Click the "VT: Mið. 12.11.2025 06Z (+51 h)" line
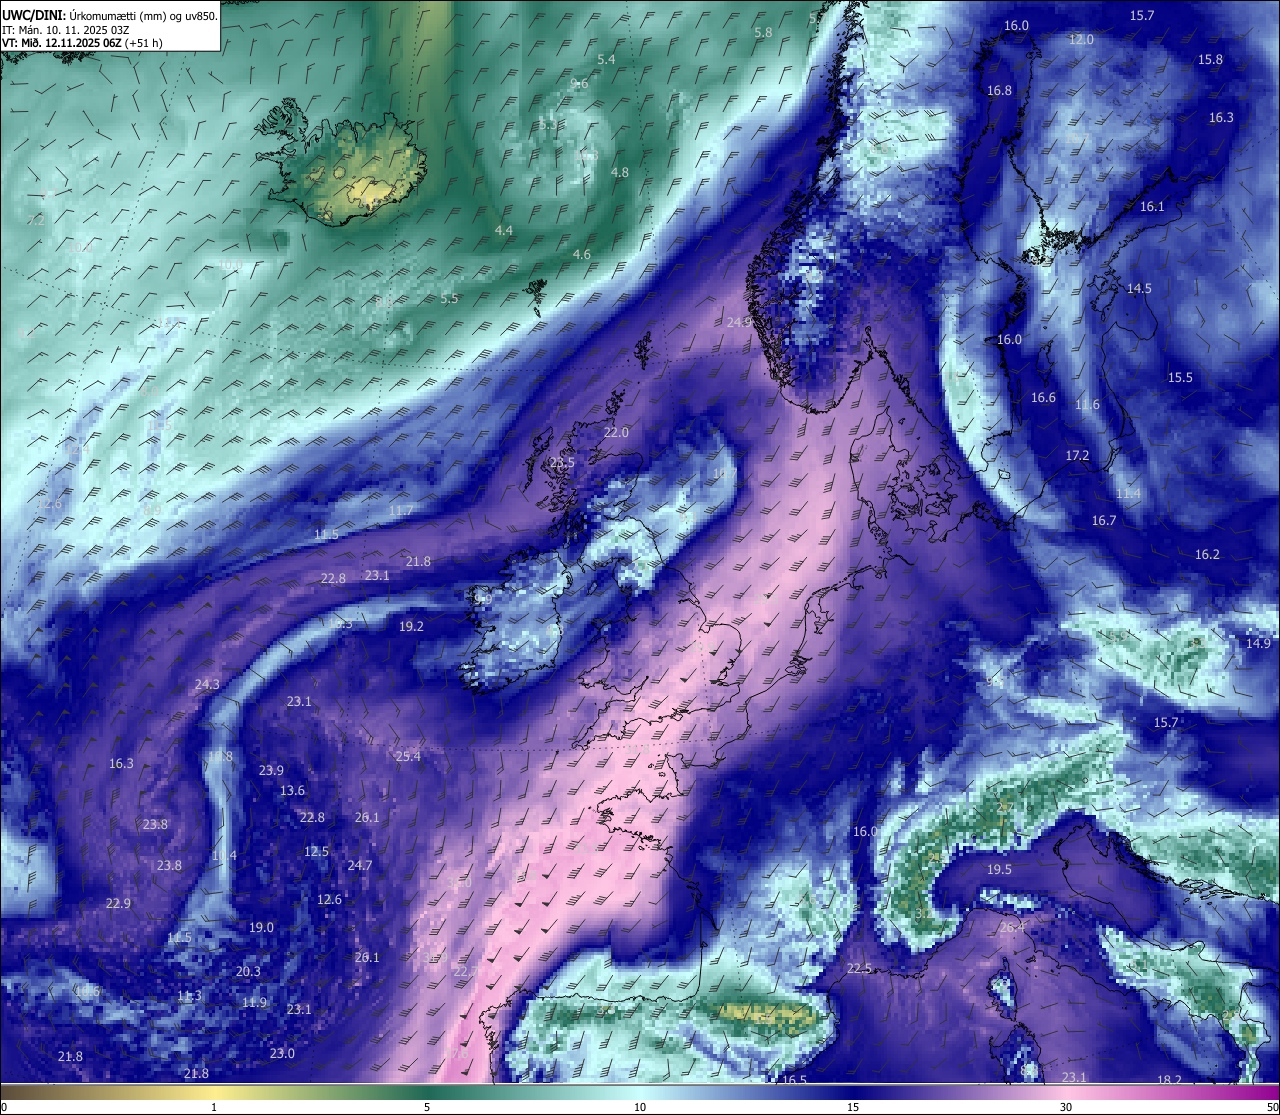 [x=83, y=43]
